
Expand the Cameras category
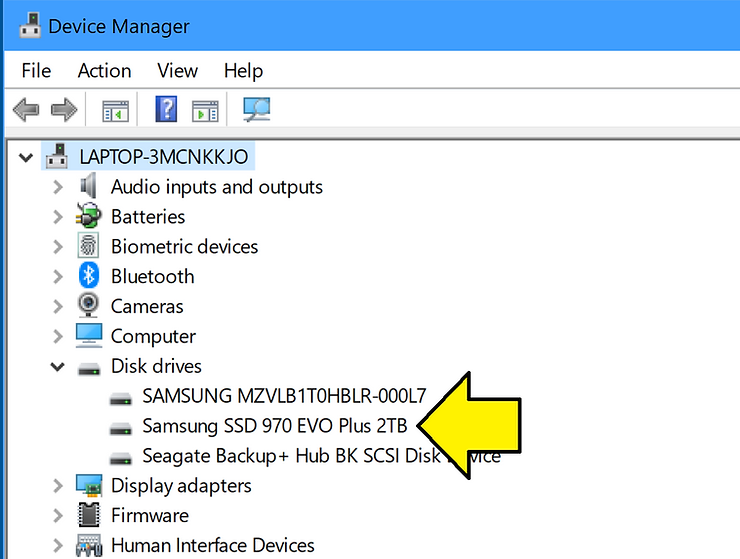58,306
